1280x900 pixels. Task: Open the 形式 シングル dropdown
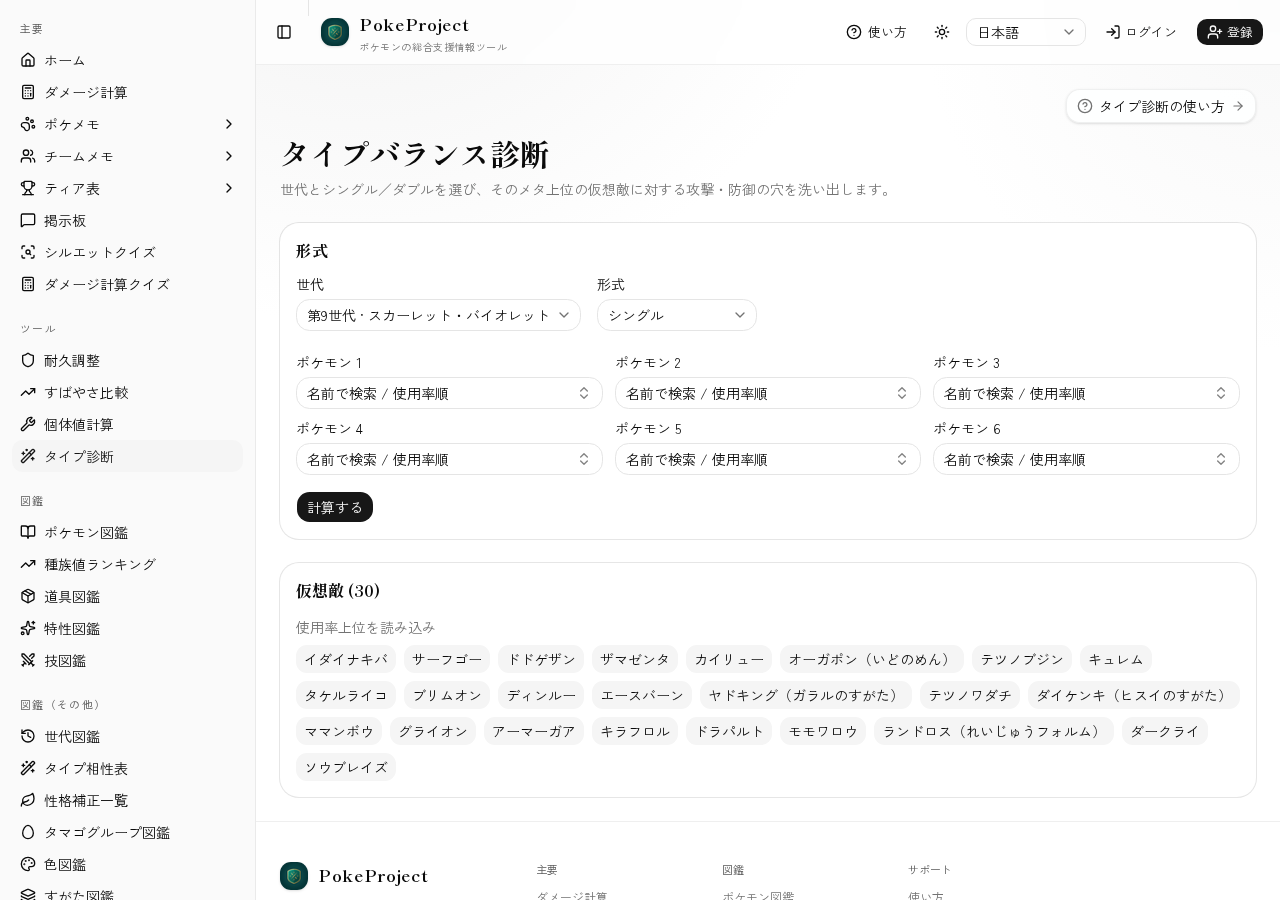tap(677, 315)
